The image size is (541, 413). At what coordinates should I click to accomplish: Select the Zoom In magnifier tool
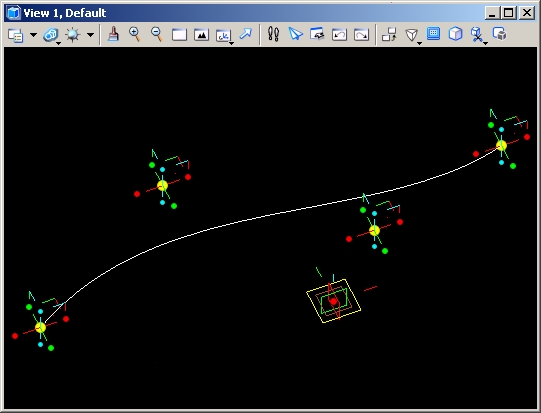click(x=135, y=35)
